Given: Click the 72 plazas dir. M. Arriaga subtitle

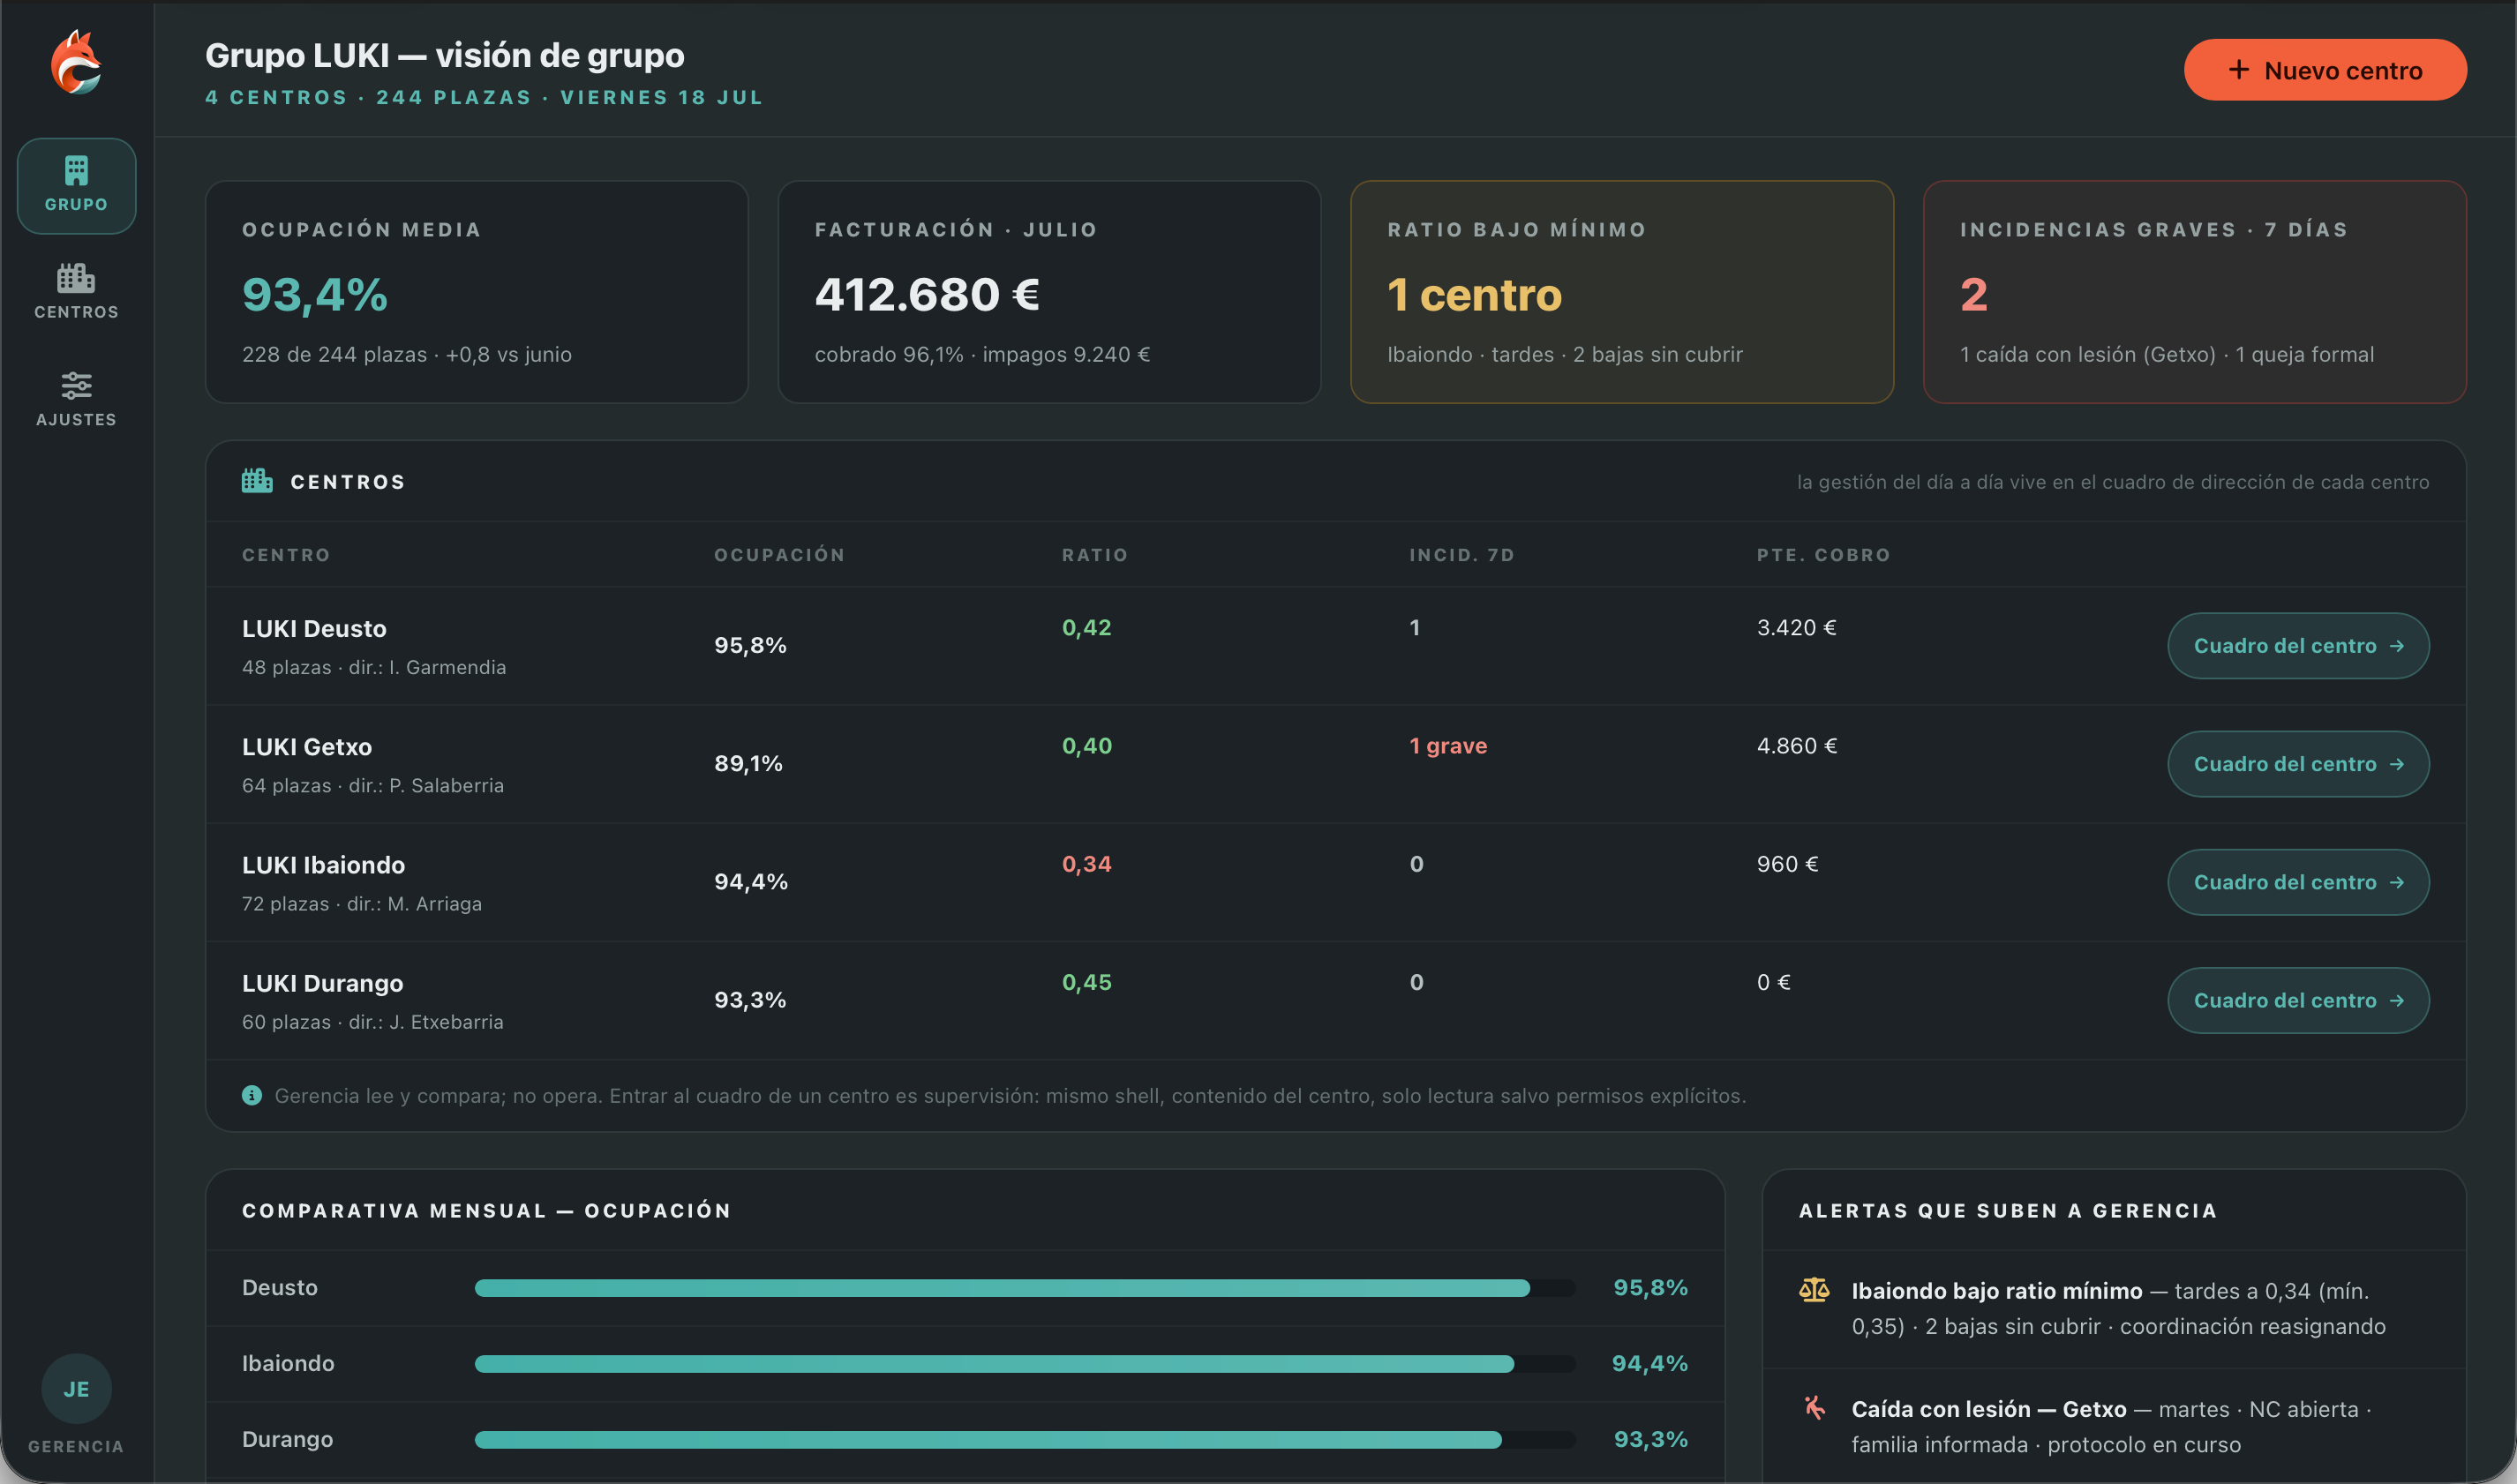Looking at the screenshot, I should tap(362, 904).
